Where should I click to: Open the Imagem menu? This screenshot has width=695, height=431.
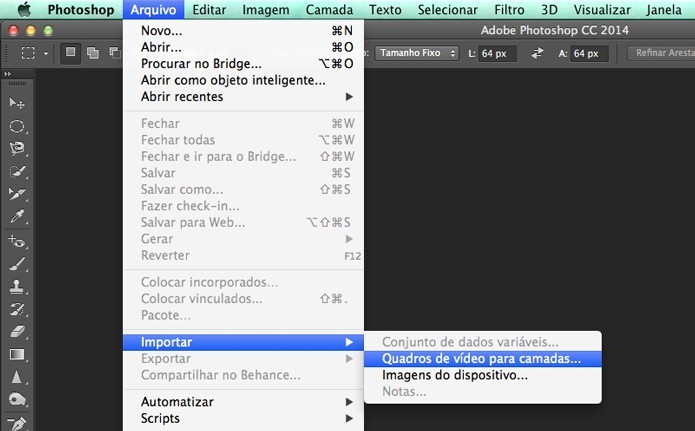[x=266, y=9]
